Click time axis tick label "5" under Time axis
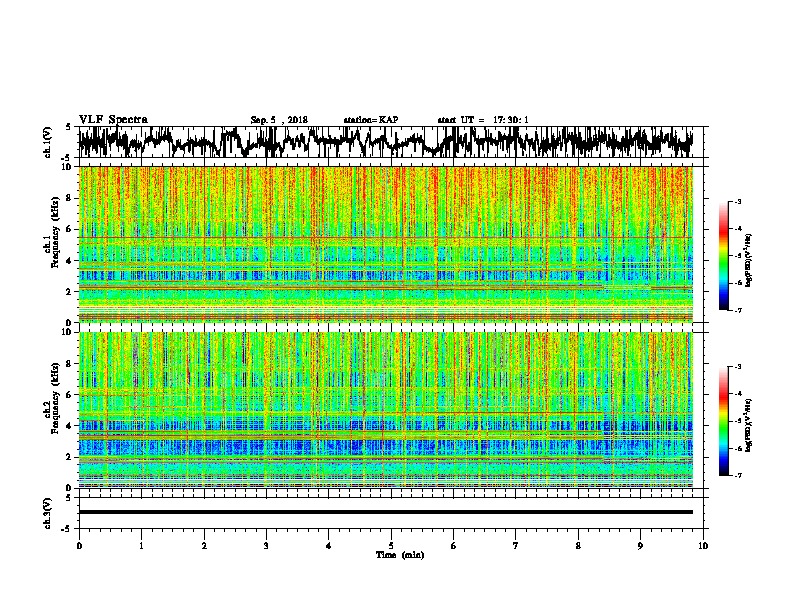This screenshot has width=792, height=612. [391, 546]
